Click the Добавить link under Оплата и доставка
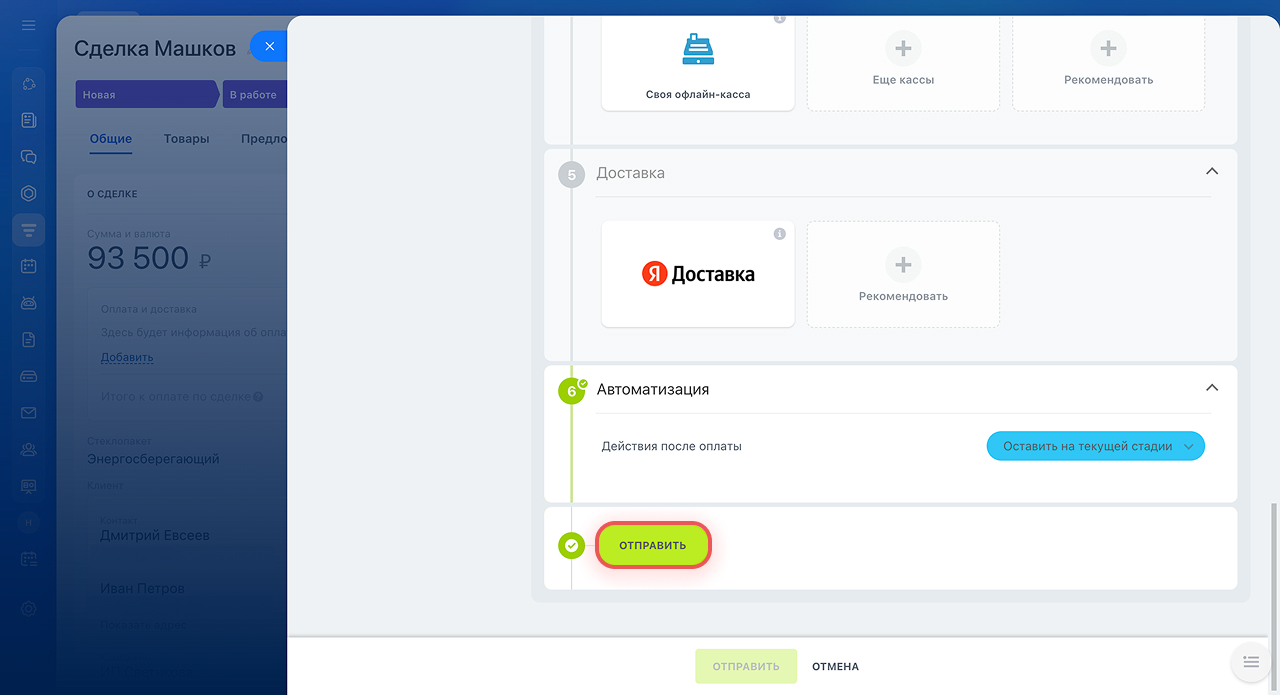Image resolution: width=1280 pixels, height=695 pixels. 127,357
